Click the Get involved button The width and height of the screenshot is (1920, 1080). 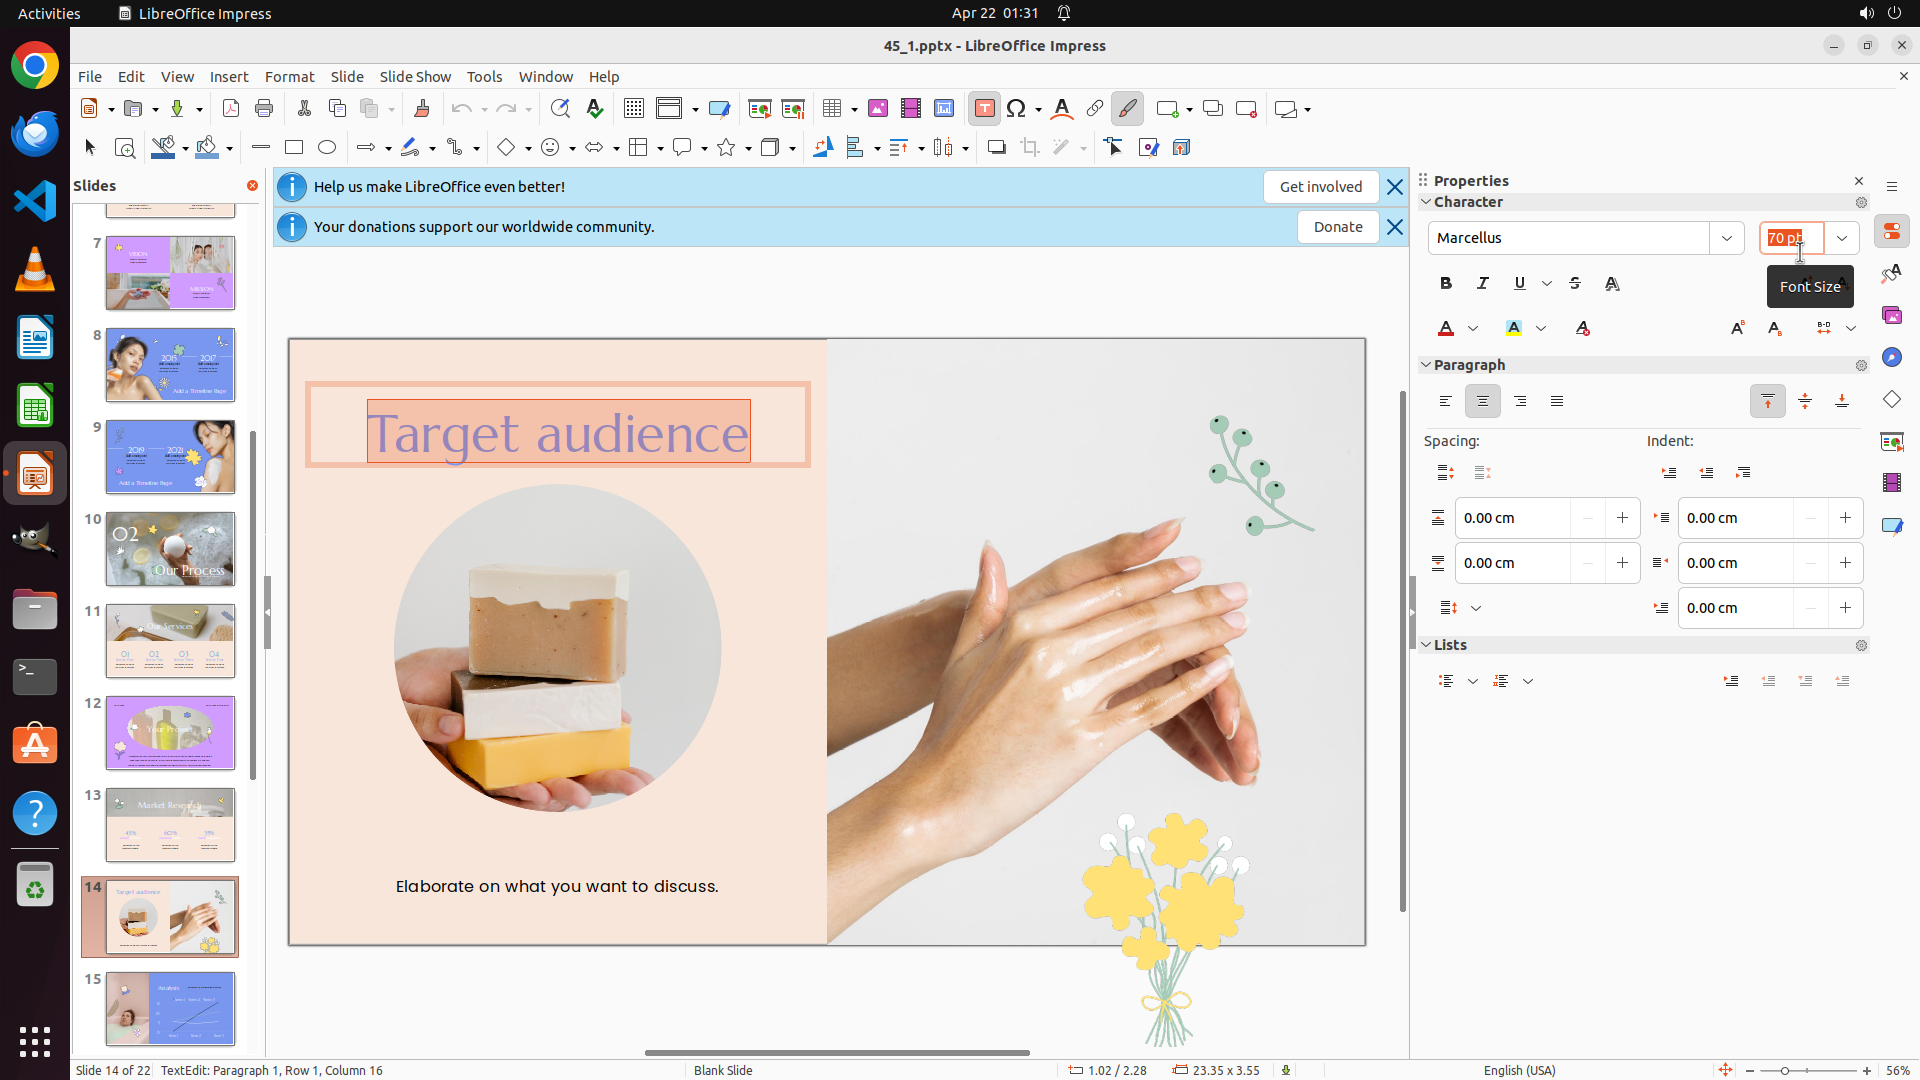[x=1320, y=187]
